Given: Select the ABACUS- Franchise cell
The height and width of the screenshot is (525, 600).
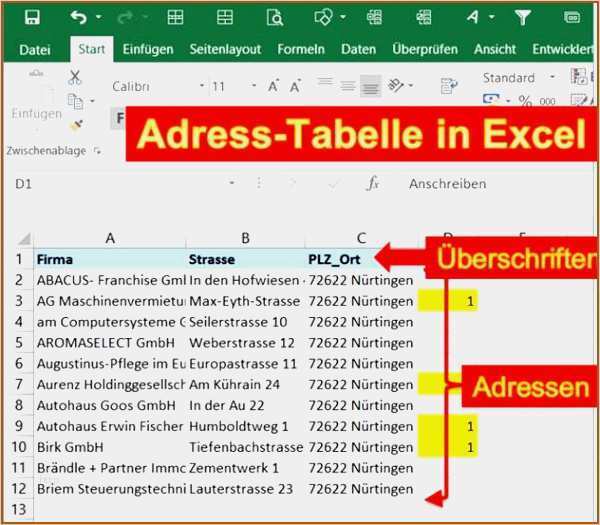Looking at the screenshot, I should pos(110,280).
